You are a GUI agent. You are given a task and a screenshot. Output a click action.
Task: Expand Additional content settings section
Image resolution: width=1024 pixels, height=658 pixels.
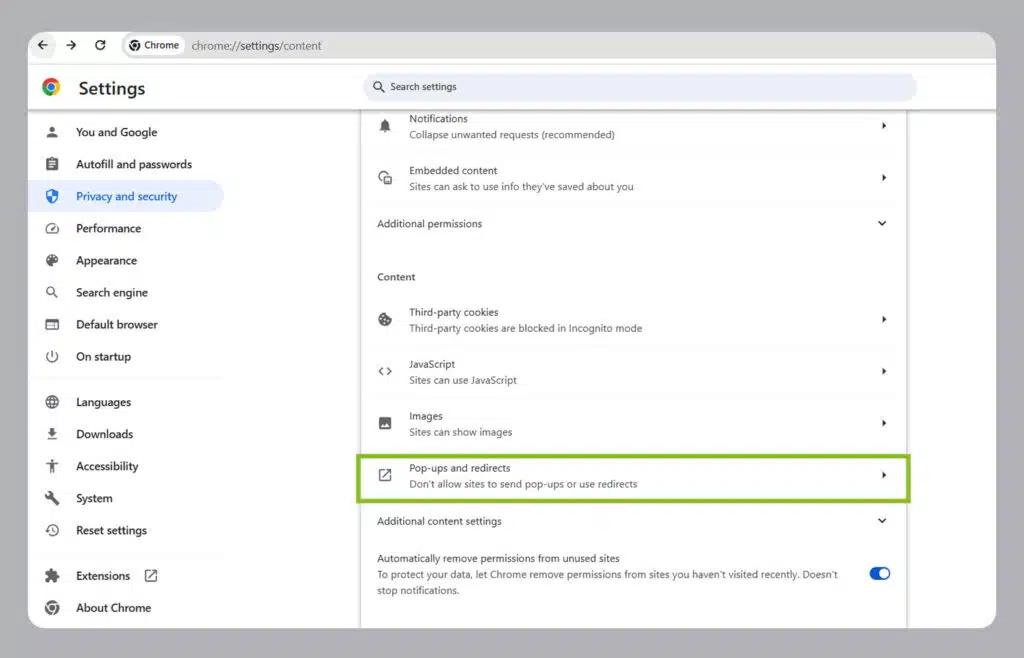click(x=633, y=521)
